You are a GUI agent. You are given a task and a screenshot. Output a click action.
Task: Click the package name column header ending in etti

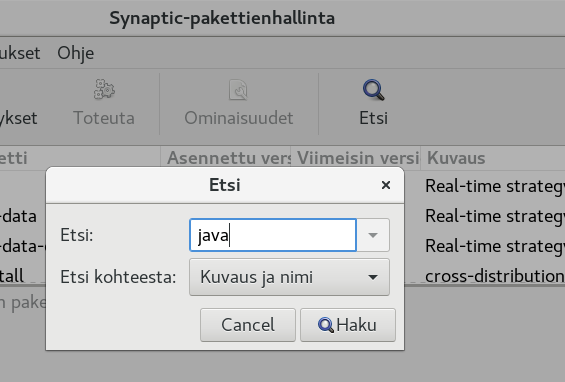(80, 158)
